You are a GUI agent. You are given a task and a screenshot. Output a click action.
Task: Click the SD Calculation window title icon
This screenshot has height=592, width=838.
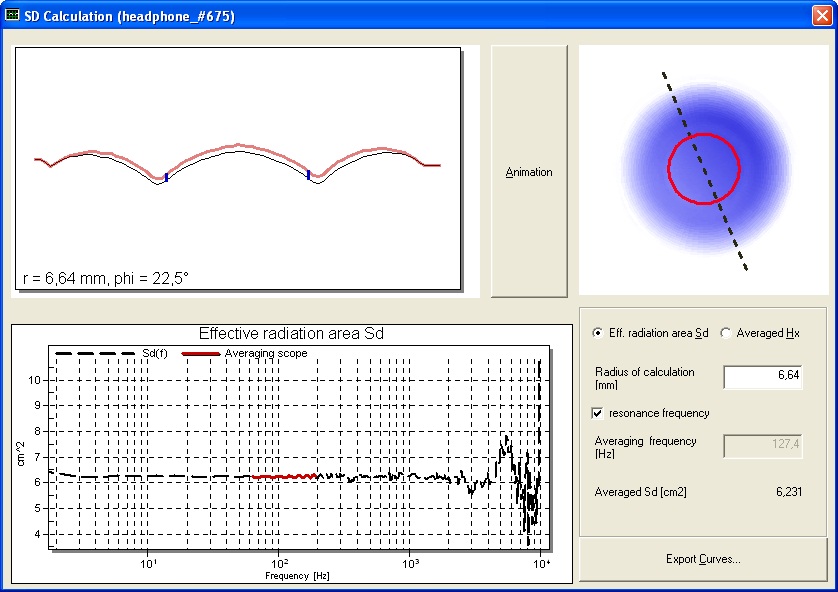pos(13,16)
